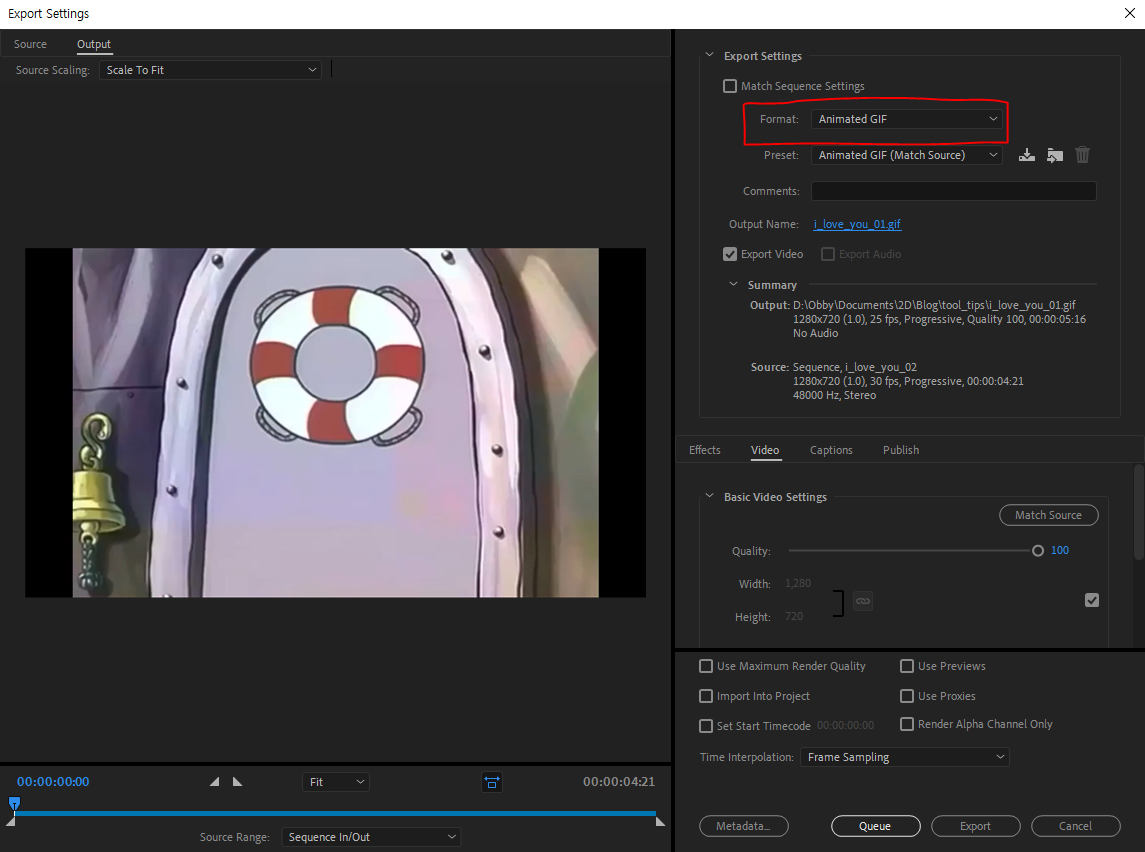This screenshot has width=1145, height=852.
Task: Open the Fit zoom level dropdown
Action: click(336, 782)
